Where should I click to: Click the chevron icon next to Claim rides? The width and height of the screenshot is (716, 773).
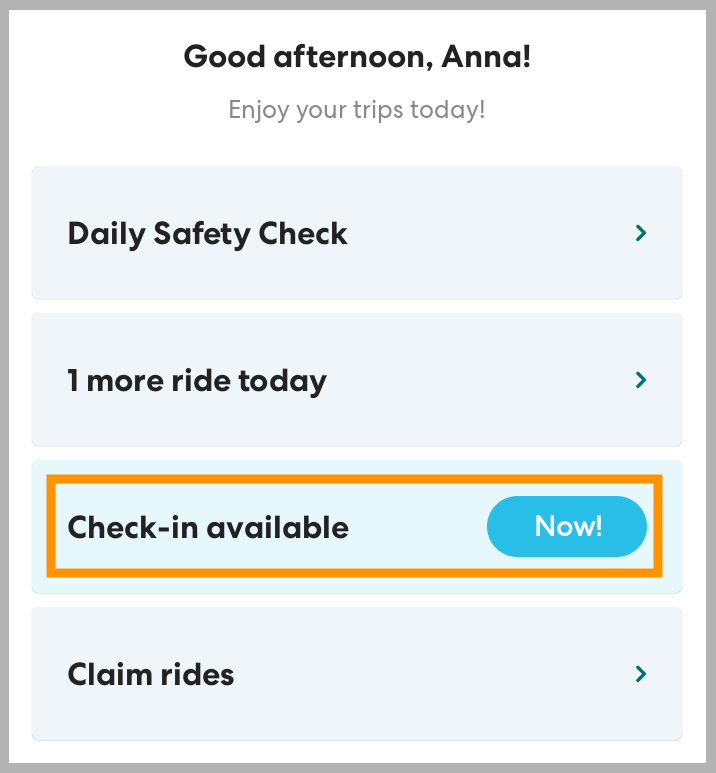(641, 674)
